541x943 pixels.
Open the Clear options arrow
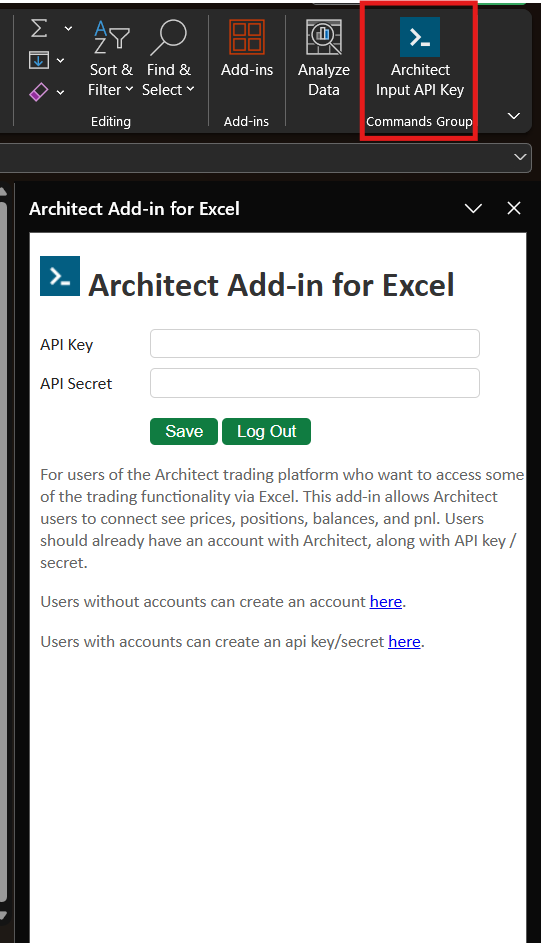[x=60, y=92]
